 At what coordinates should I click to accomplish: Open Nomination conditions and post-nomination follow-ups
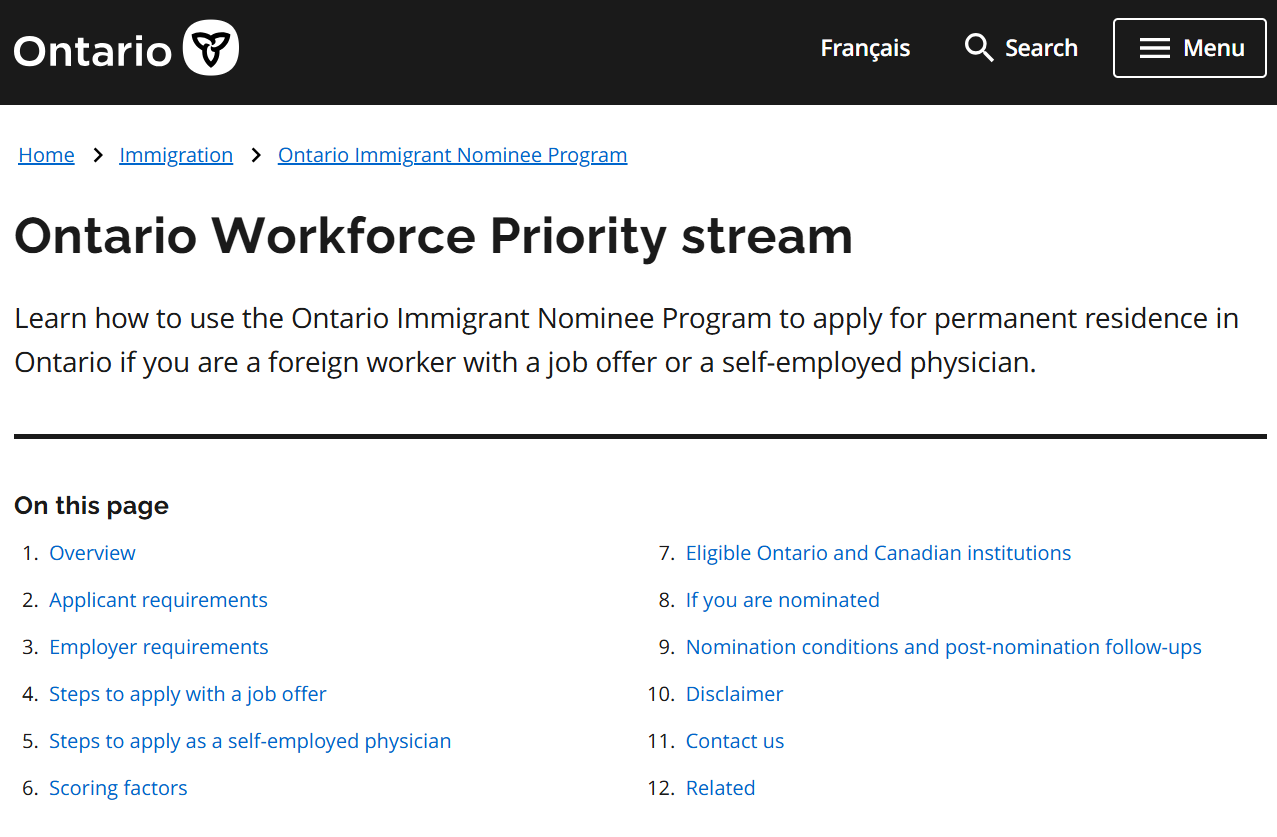click(944, 647)
